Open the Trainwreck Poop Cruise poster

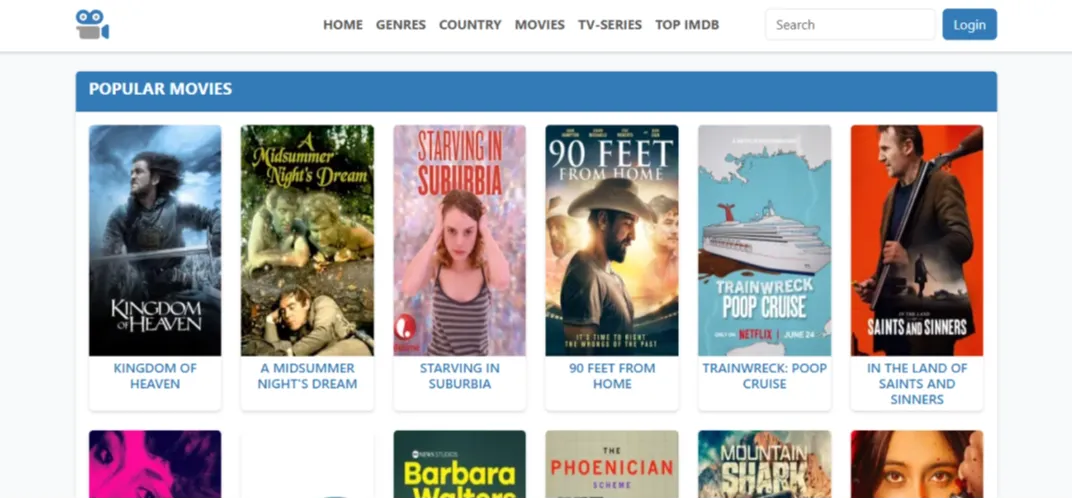click(764, 240)
